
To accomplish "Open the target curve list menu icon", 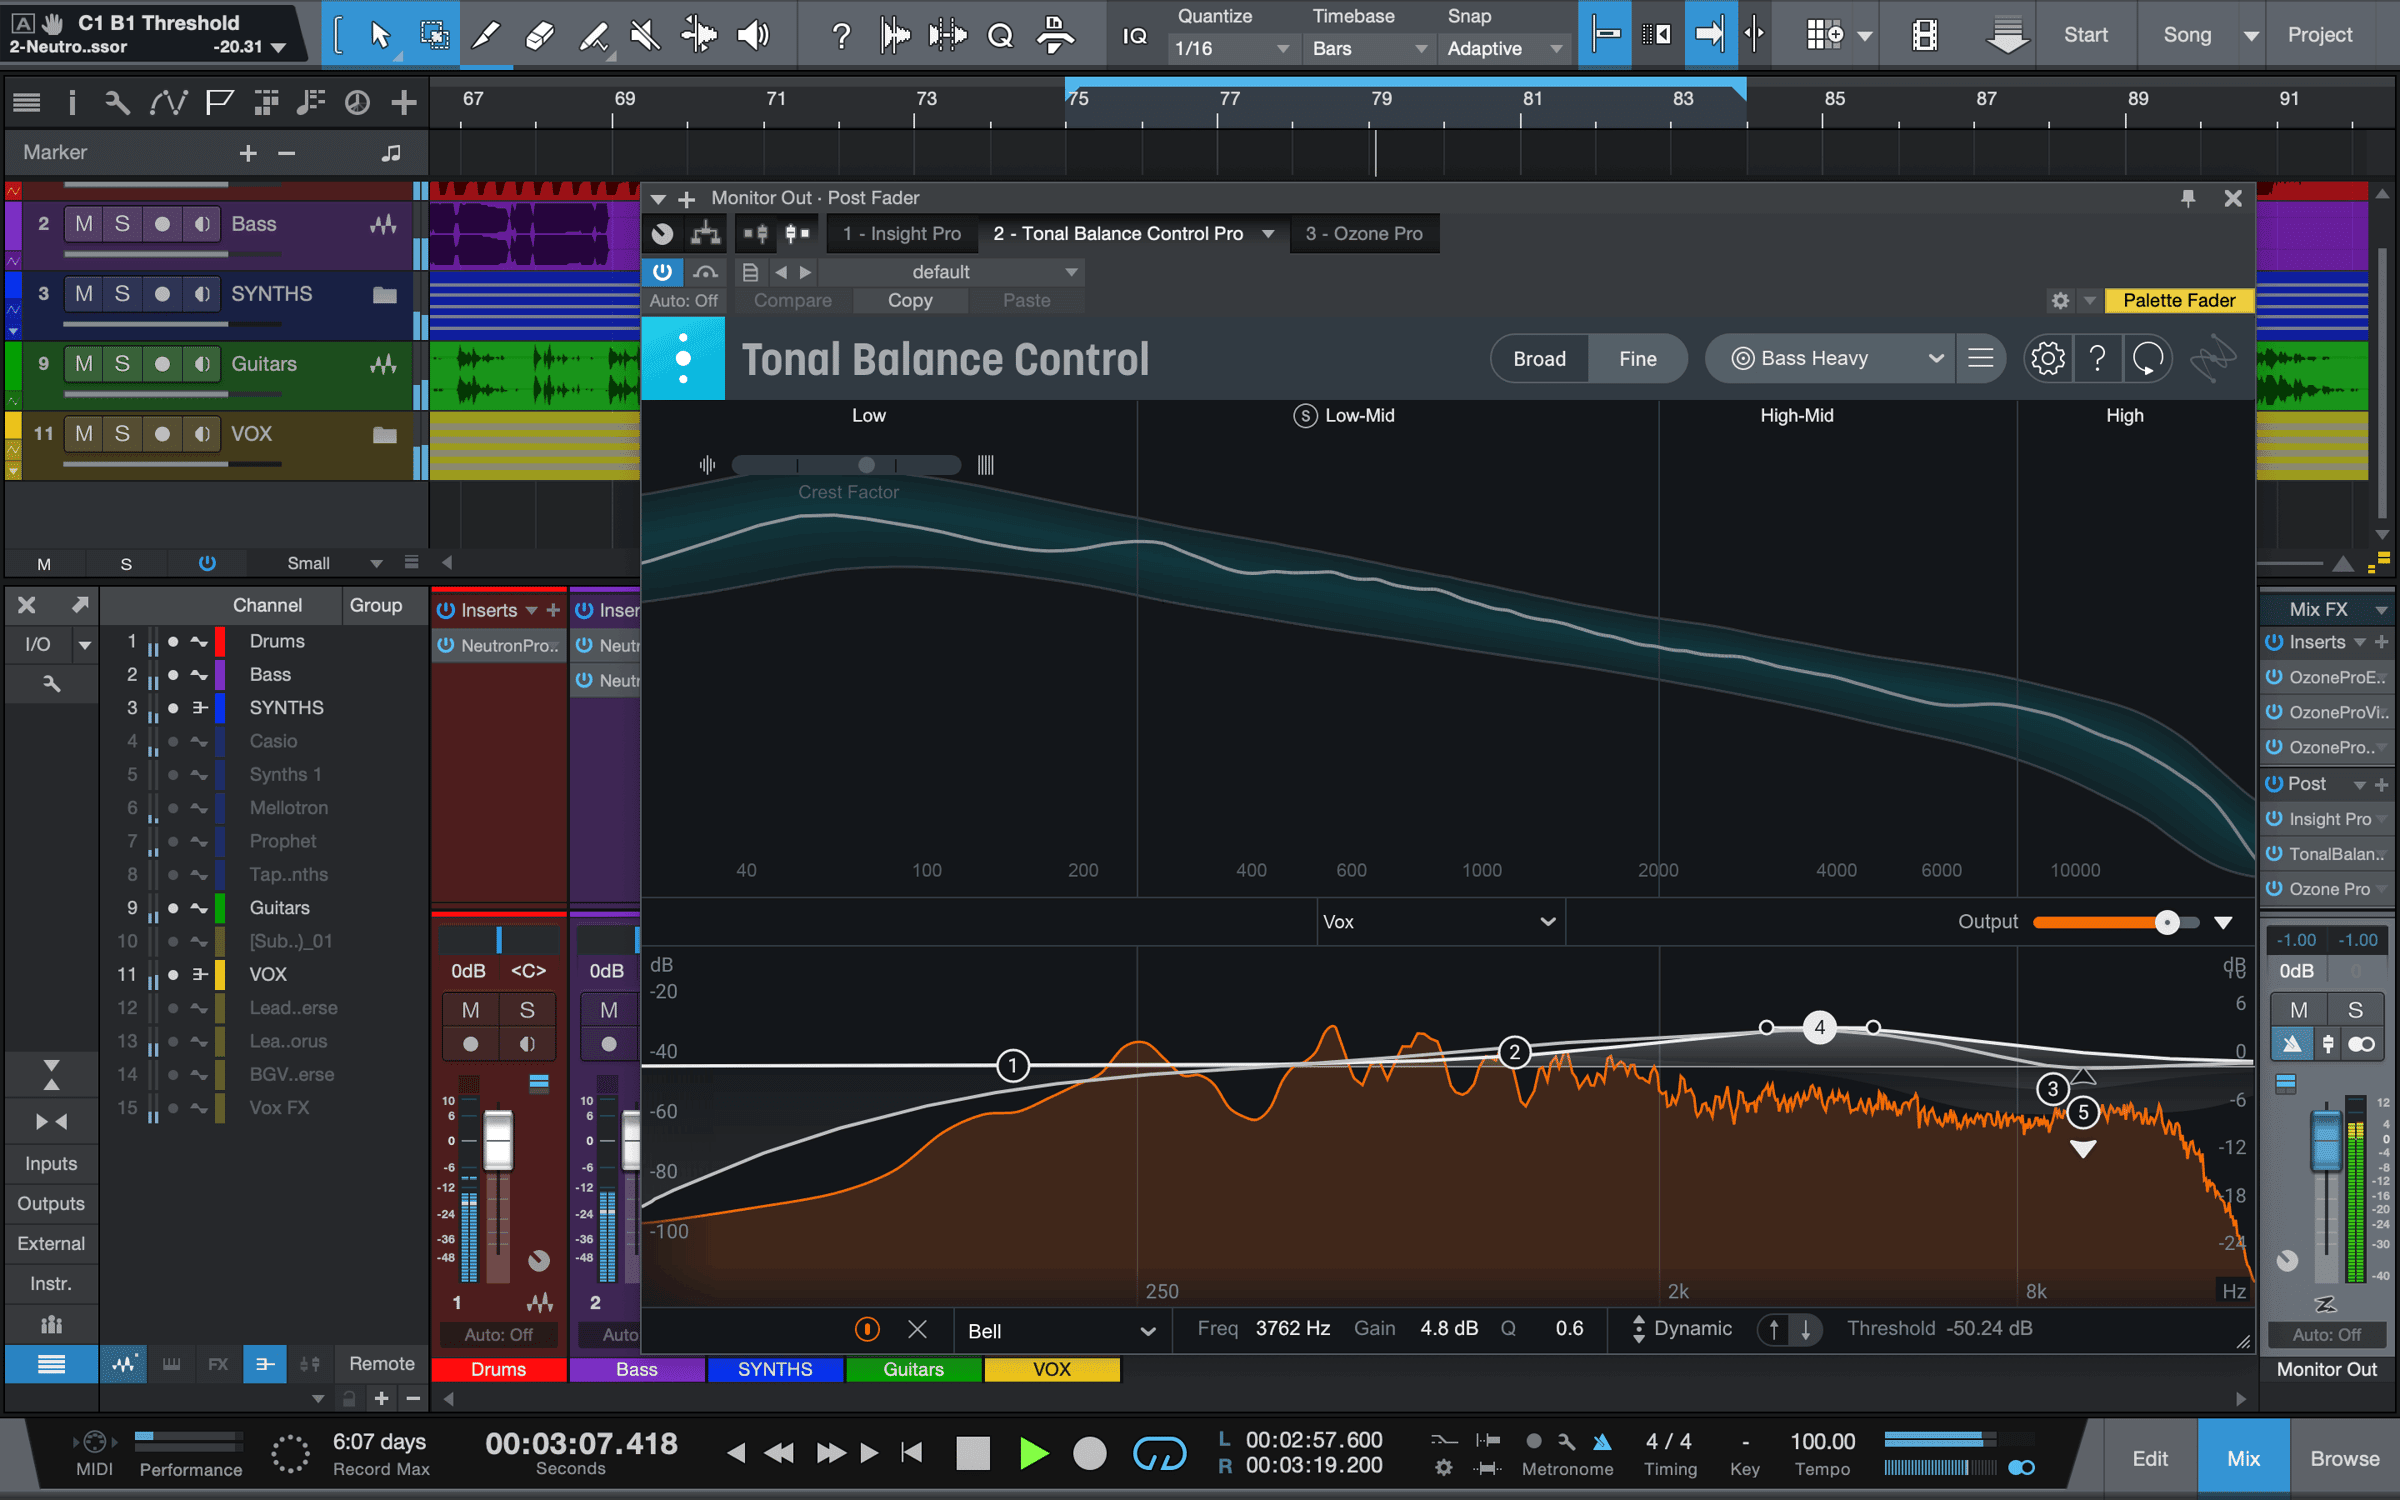I will tap(1980, 358).
